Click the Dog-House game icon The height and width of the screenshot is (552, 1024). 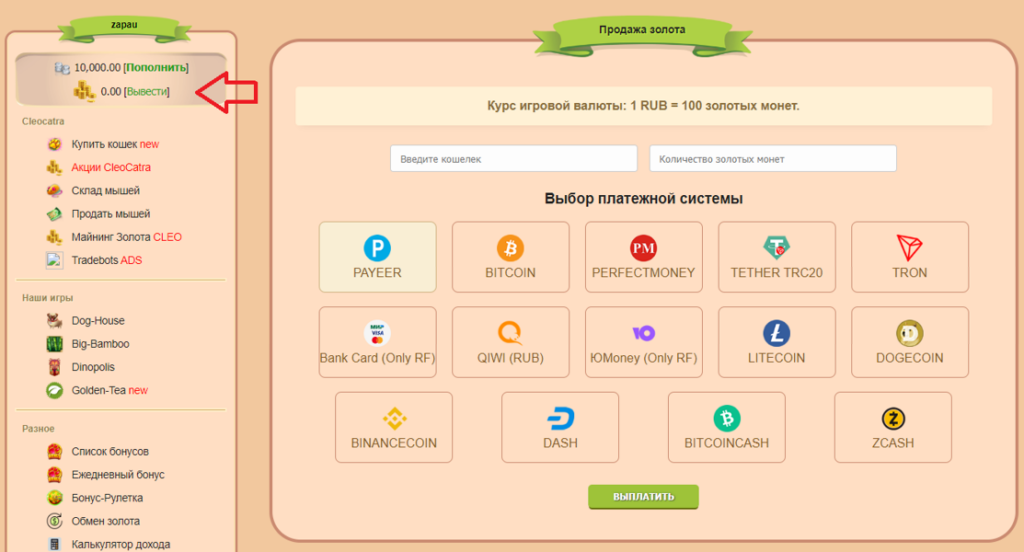pos(55,320)
